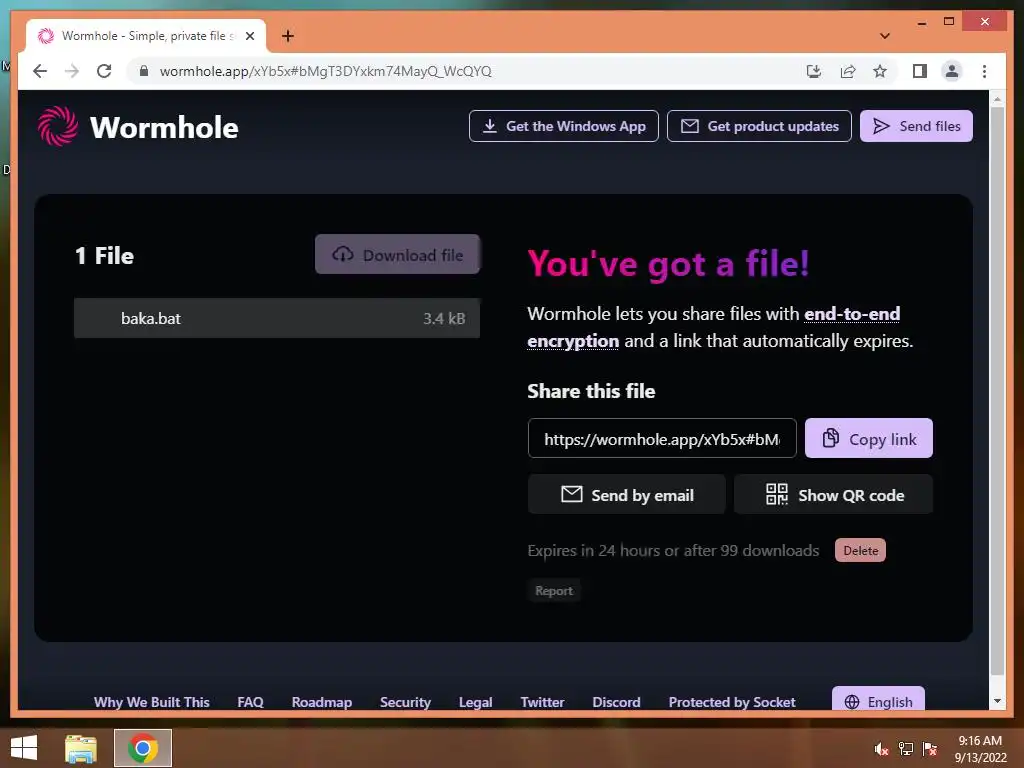Open a new tab with plus

287,36
